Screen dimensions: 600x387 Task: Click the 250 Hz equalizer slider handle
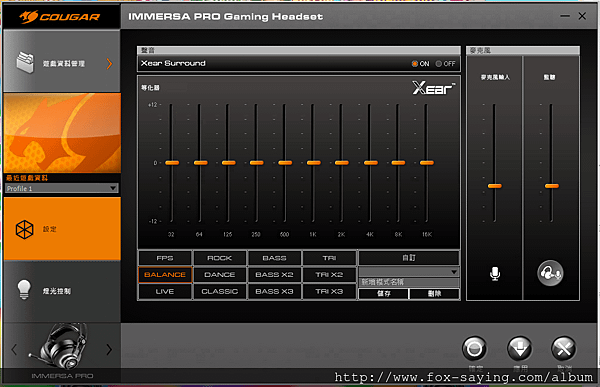[x=257, y=163]
